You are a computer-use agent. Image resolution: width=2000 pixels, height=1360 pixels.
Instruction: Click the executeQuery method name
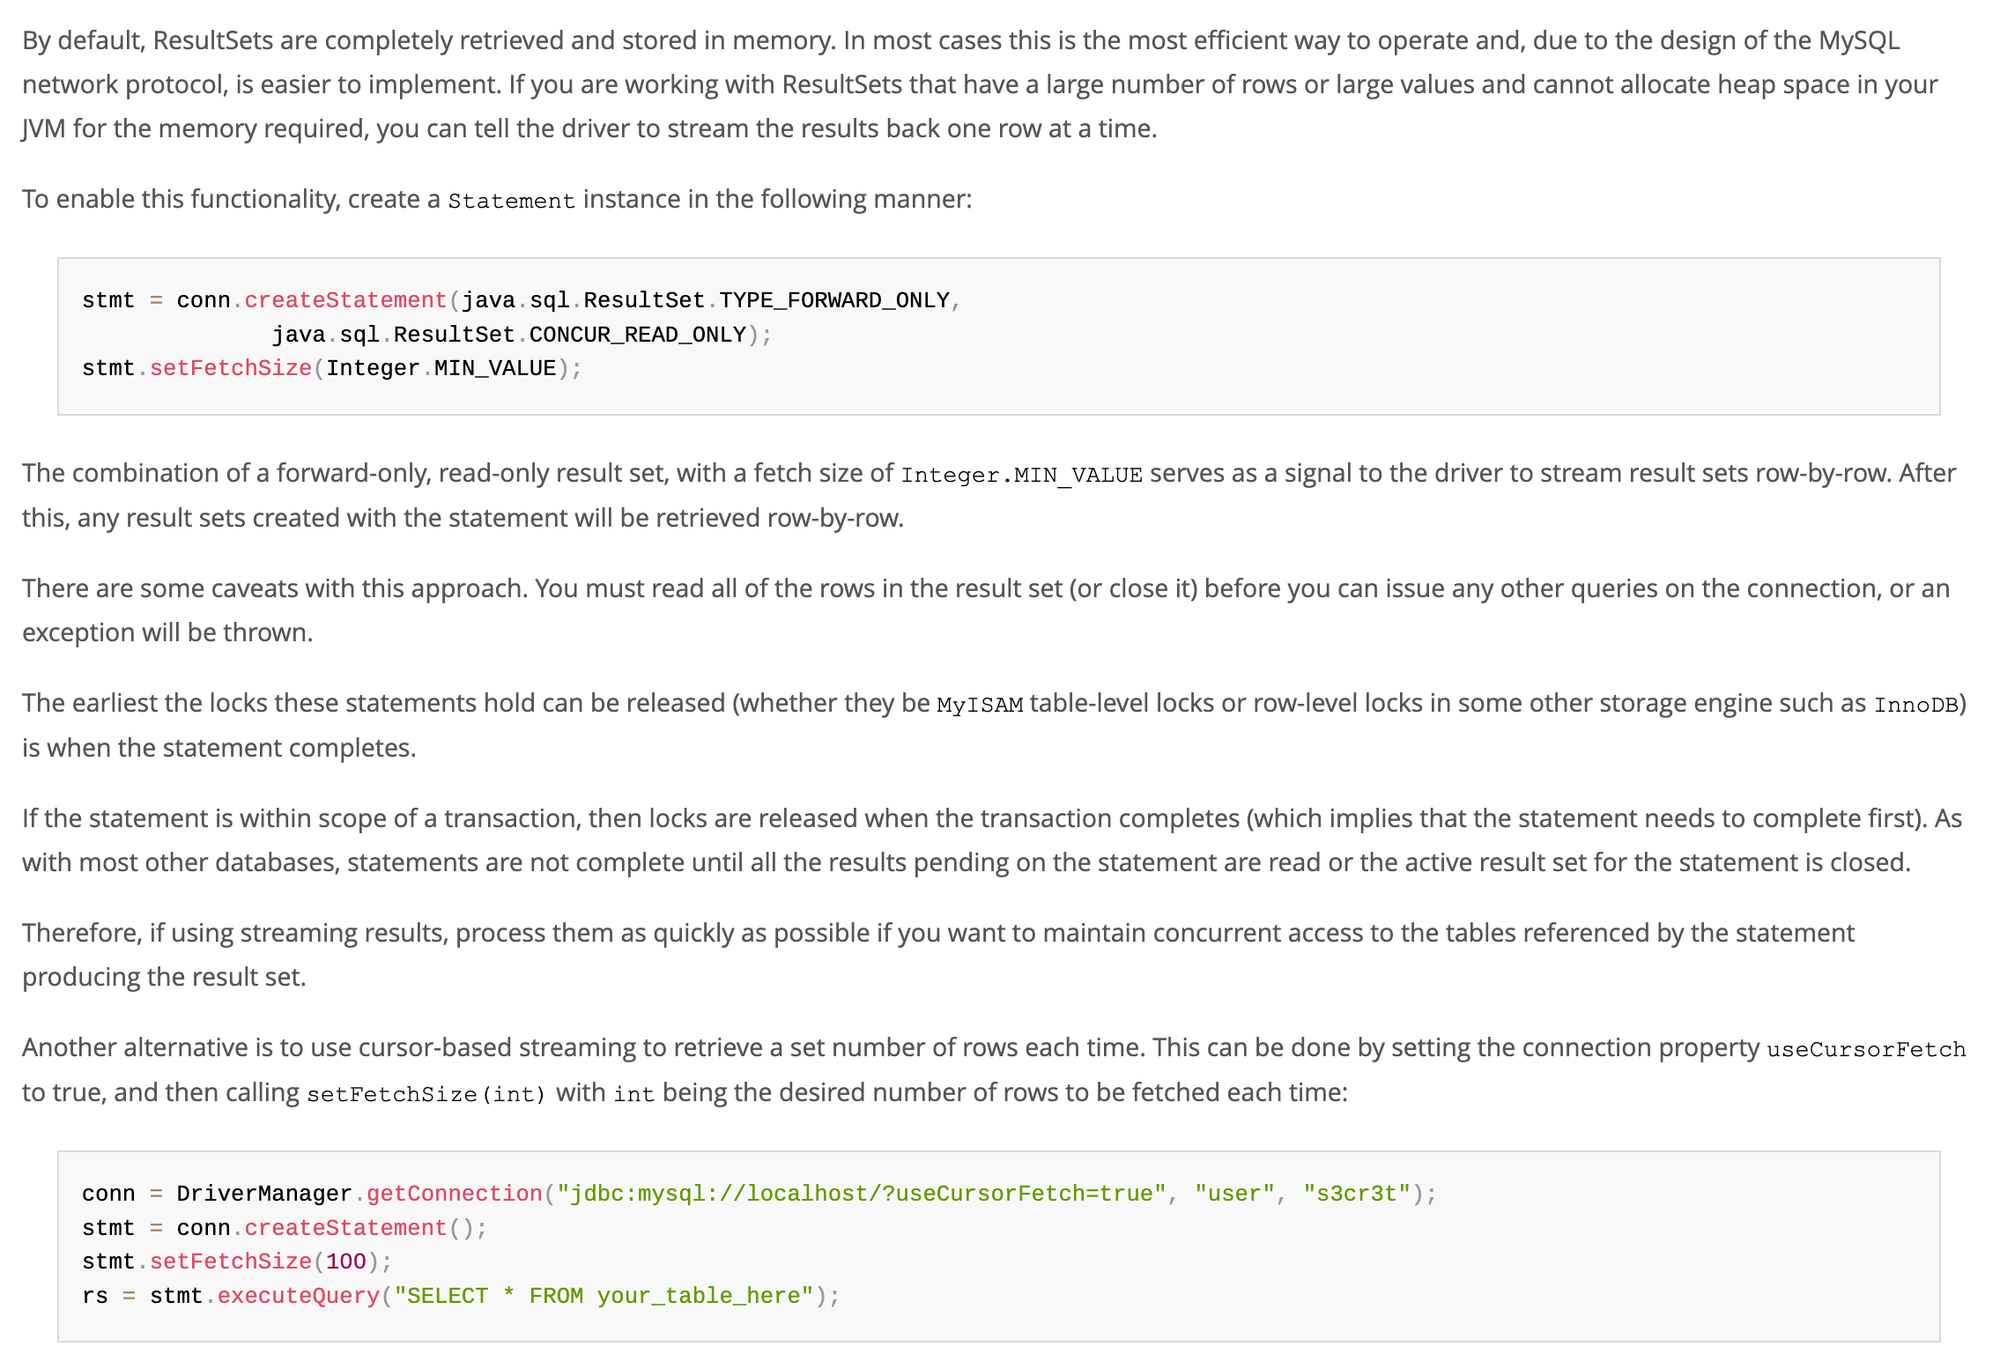pyautogui.click(x=298, y=1296)
